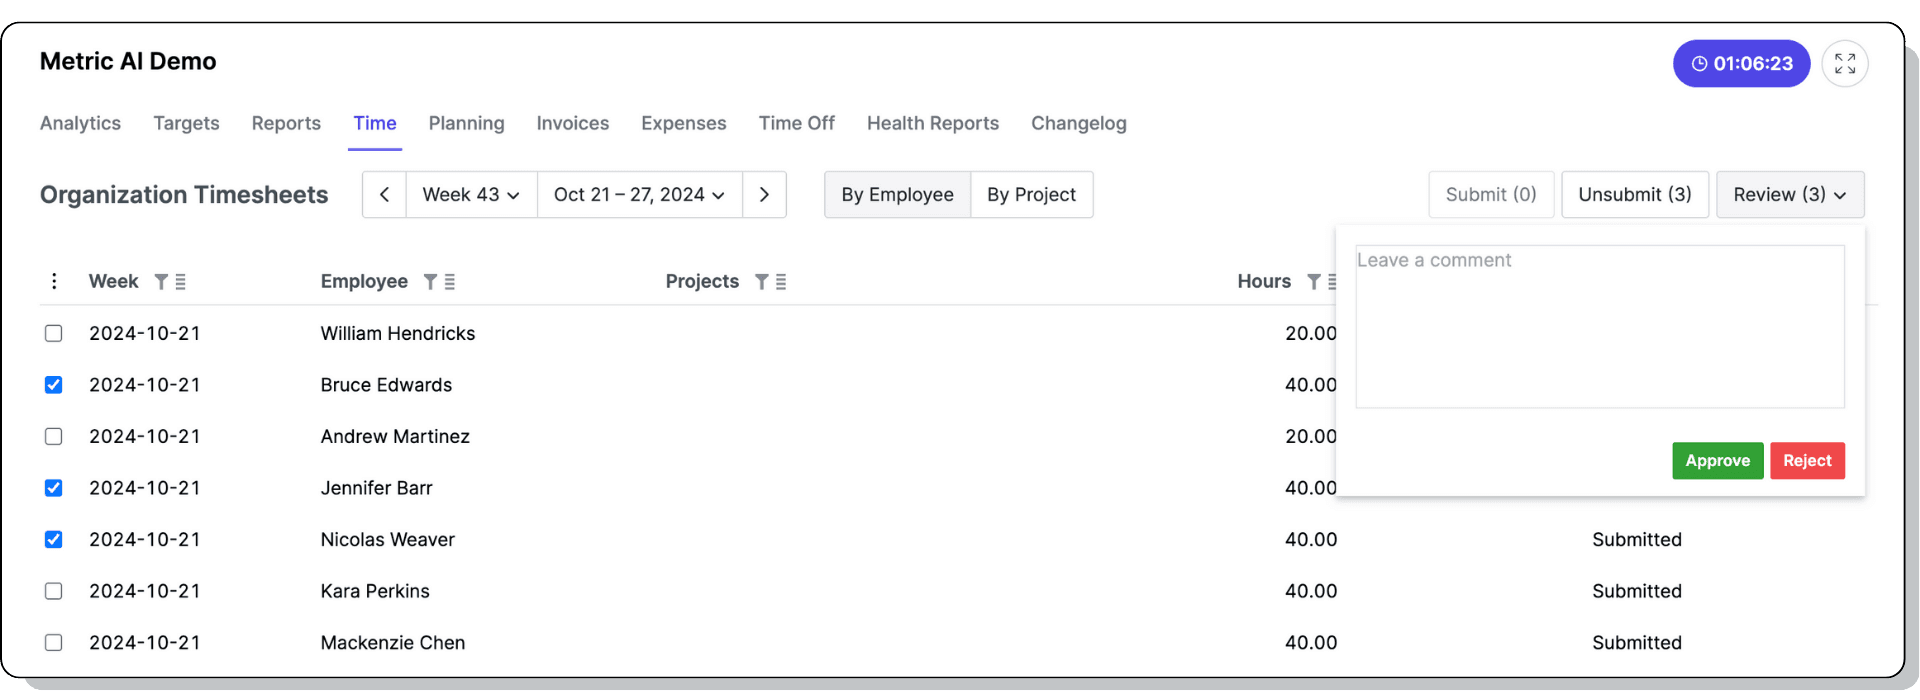Collapse the Review (3) dropdown
This screenshot has height=700, width=1920.
pos(1790,194)
